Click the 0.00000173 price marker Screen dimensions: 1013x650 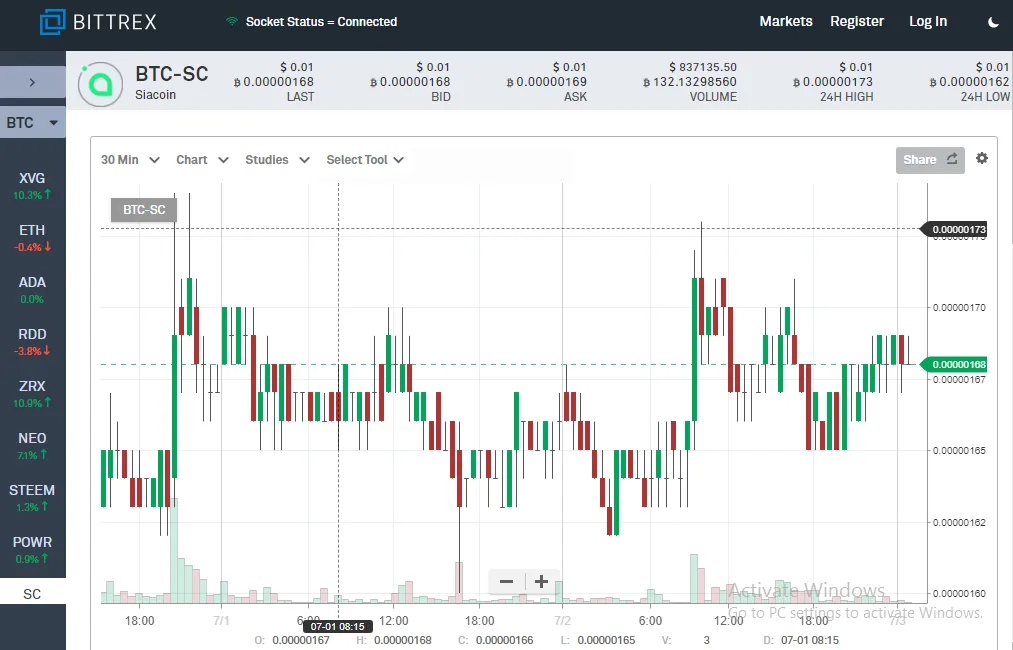click(954, 229)
